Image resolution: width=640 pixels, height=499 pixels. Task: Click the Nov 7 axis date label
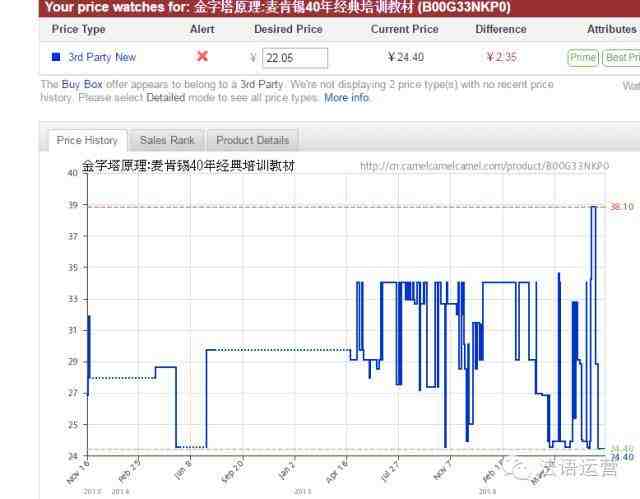(x=443, y=470)
